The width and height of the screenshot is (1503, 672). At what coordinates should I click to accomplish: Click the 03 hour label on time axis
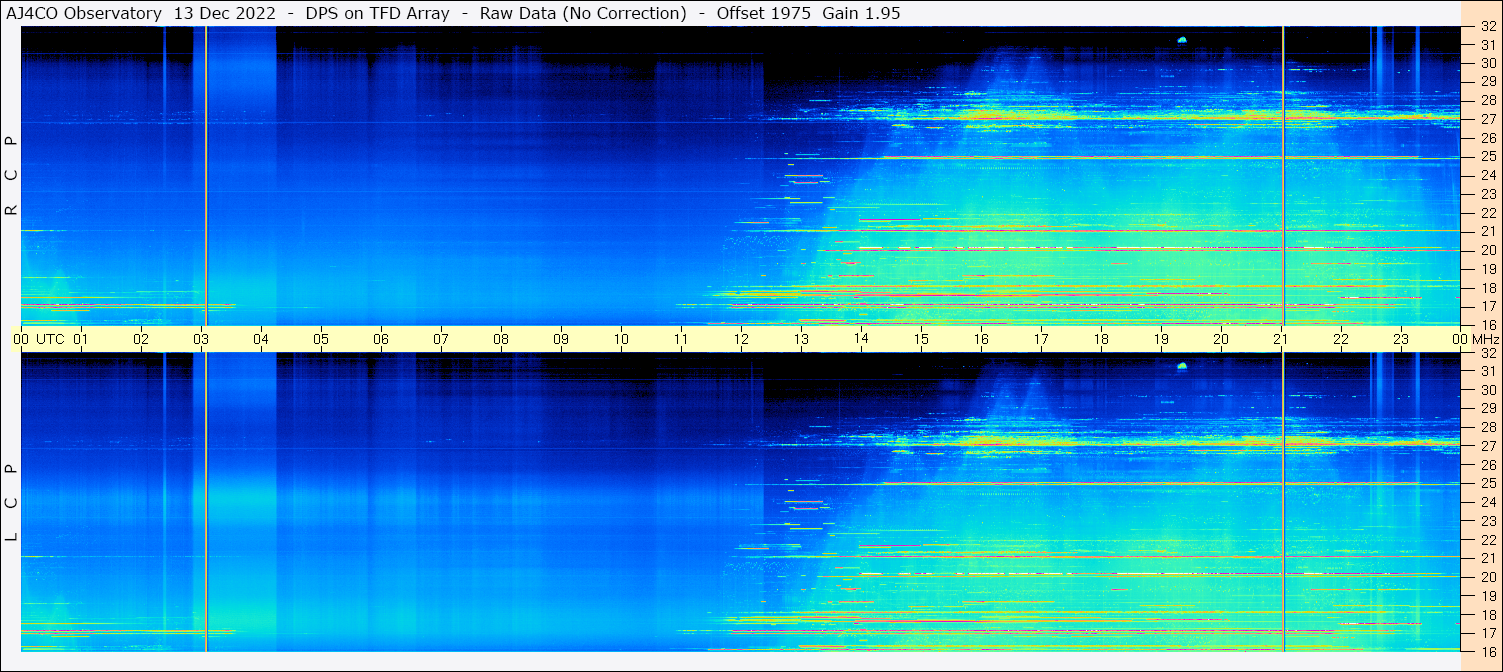[x=201, y=339]
